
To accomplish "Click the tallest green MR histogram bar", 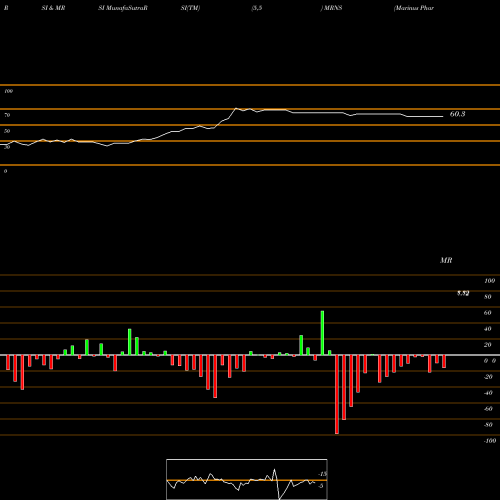I will [322, 333].
